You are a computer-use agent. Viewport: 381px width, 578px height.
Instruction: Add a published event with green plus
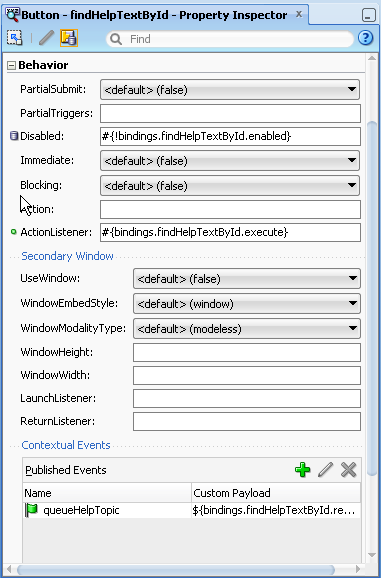[303, 470]
